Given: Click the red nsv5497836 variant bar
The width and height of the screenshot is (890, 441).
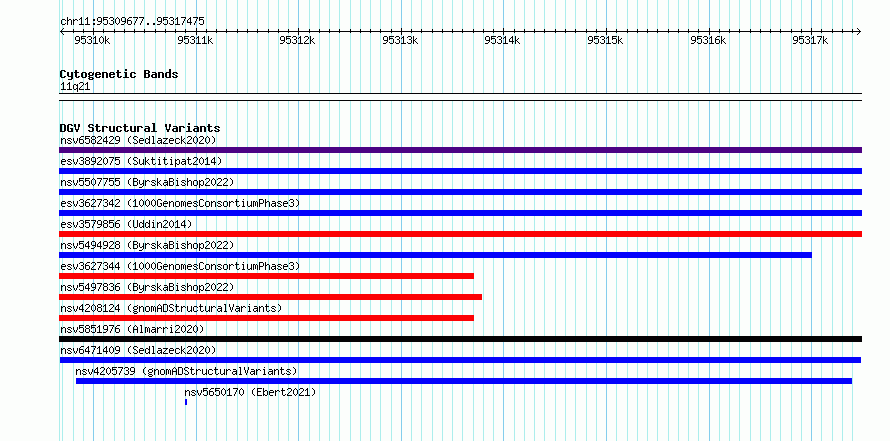Looking at the screenshot, I should tap(271, 297).
